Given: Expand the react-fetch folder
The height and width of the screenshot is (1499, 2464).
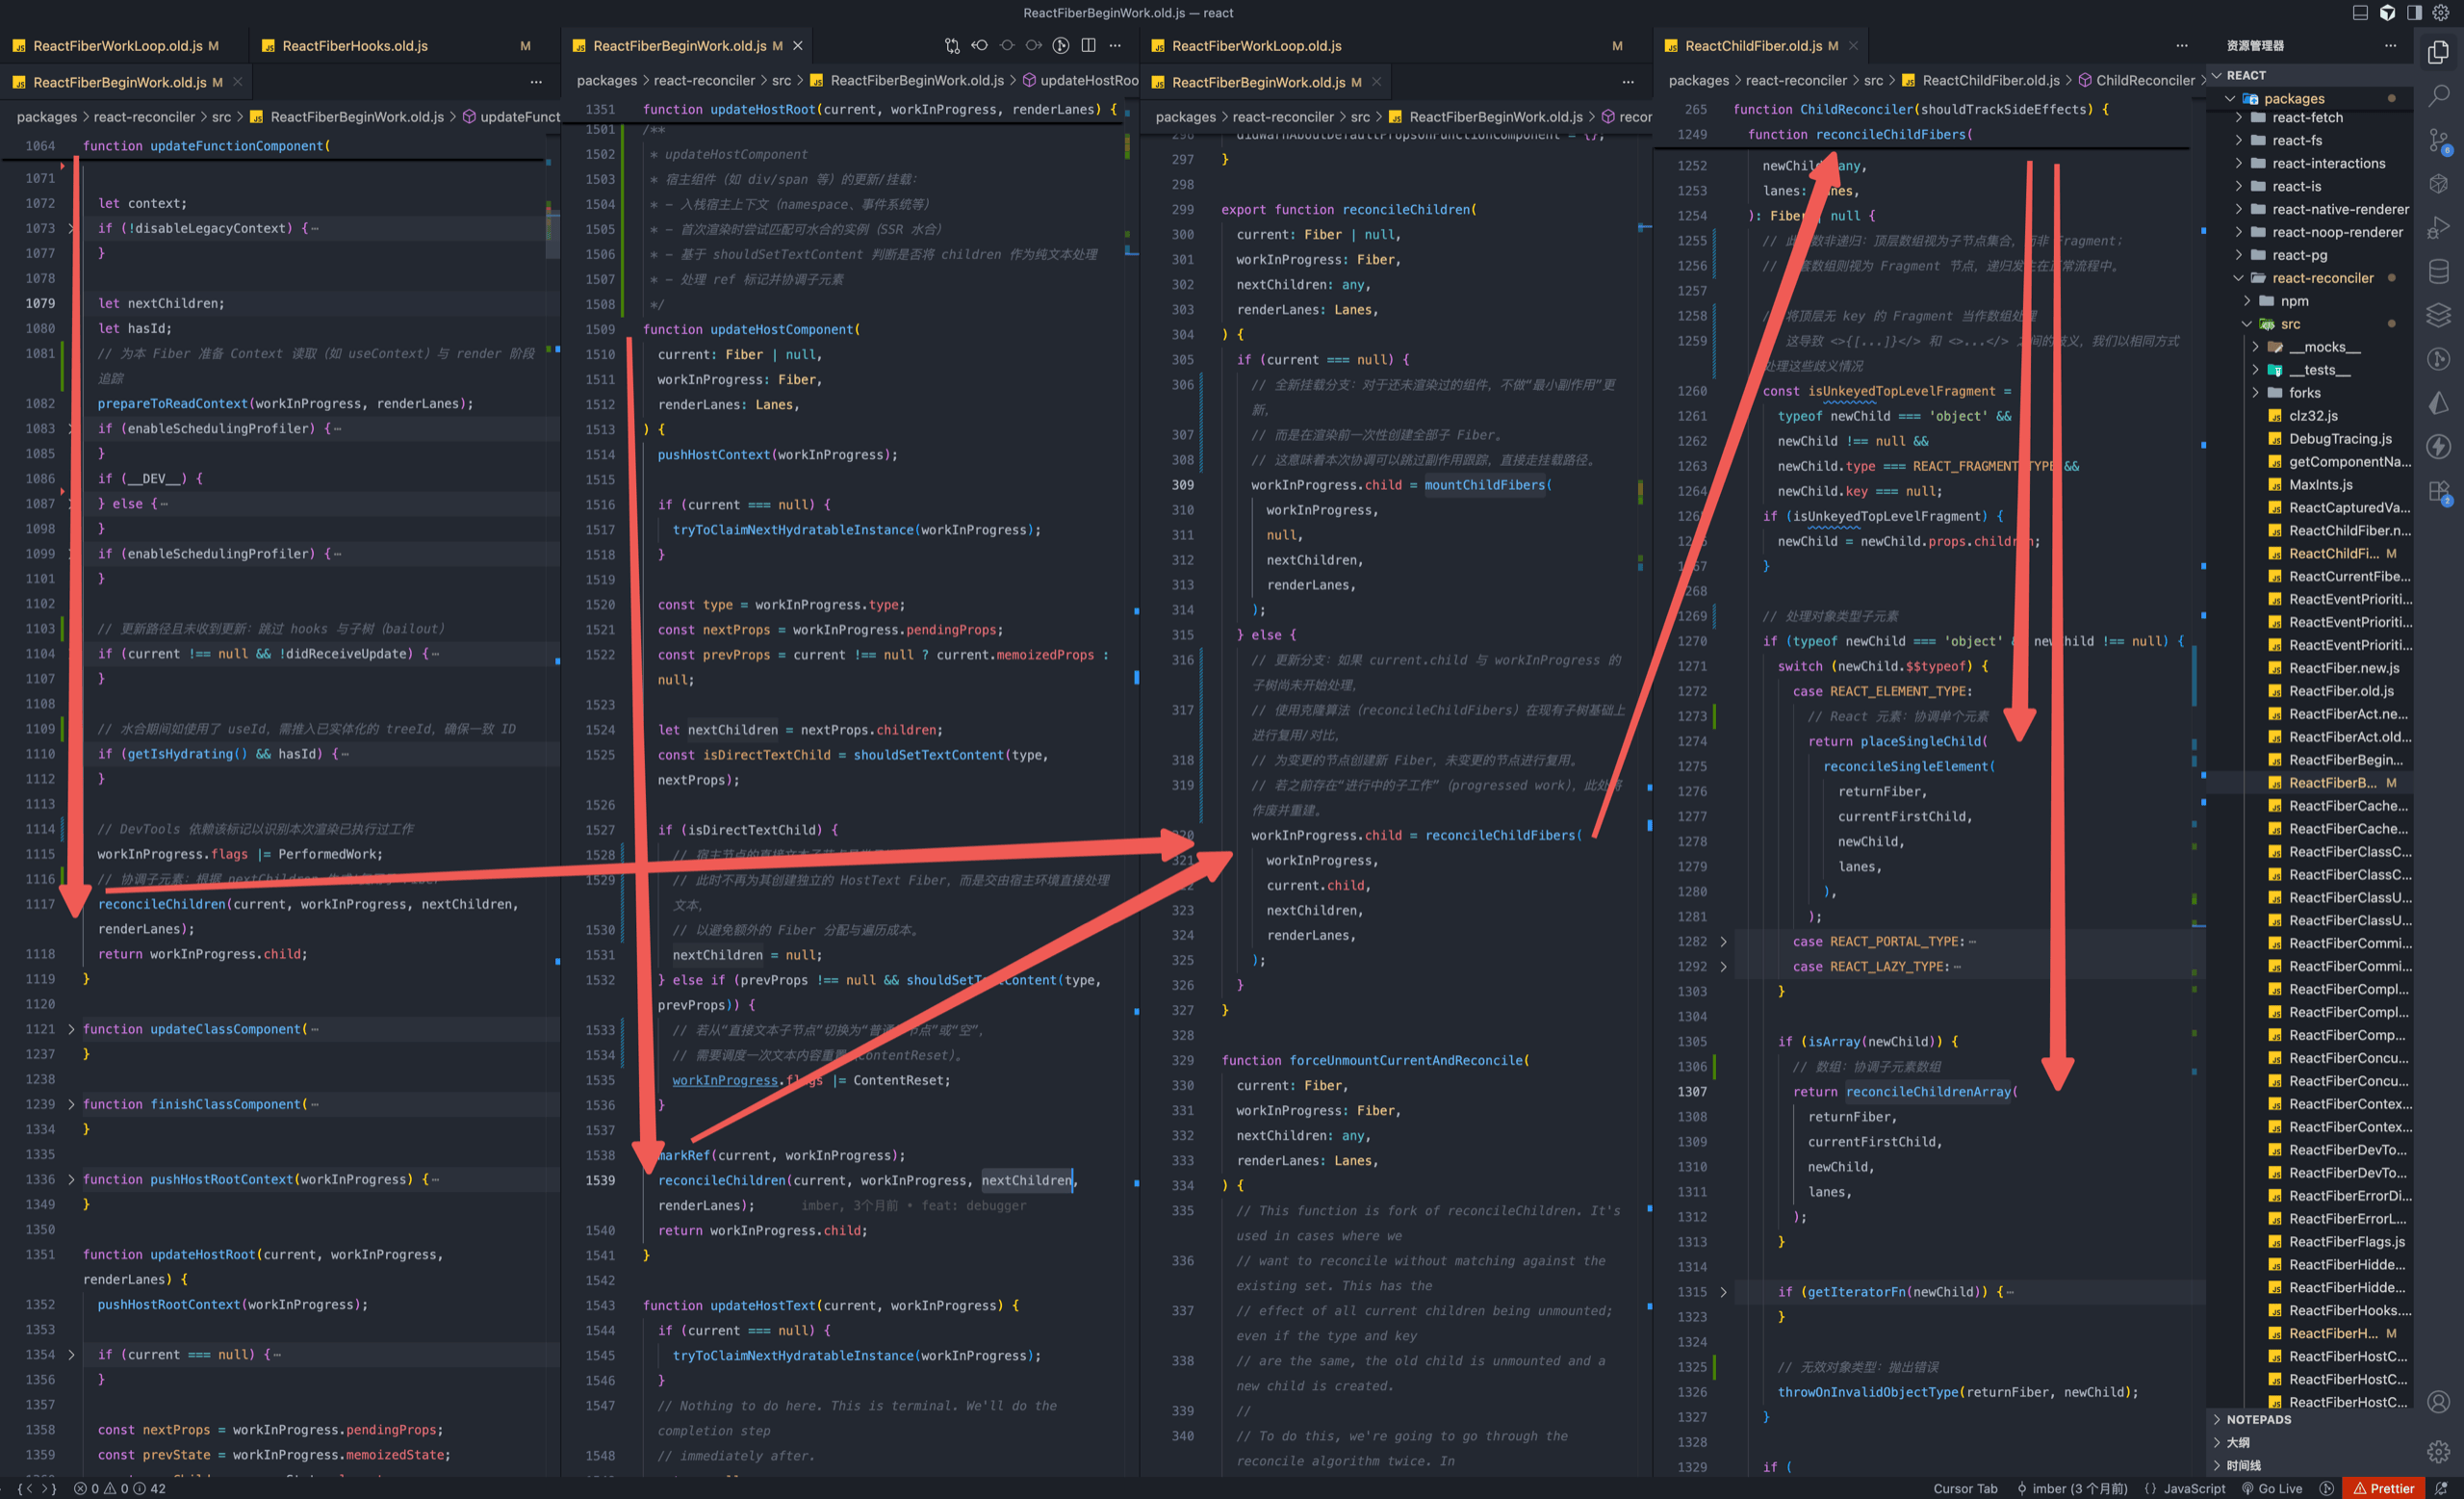Looking at the screenshot, I should coord(2307,117).
